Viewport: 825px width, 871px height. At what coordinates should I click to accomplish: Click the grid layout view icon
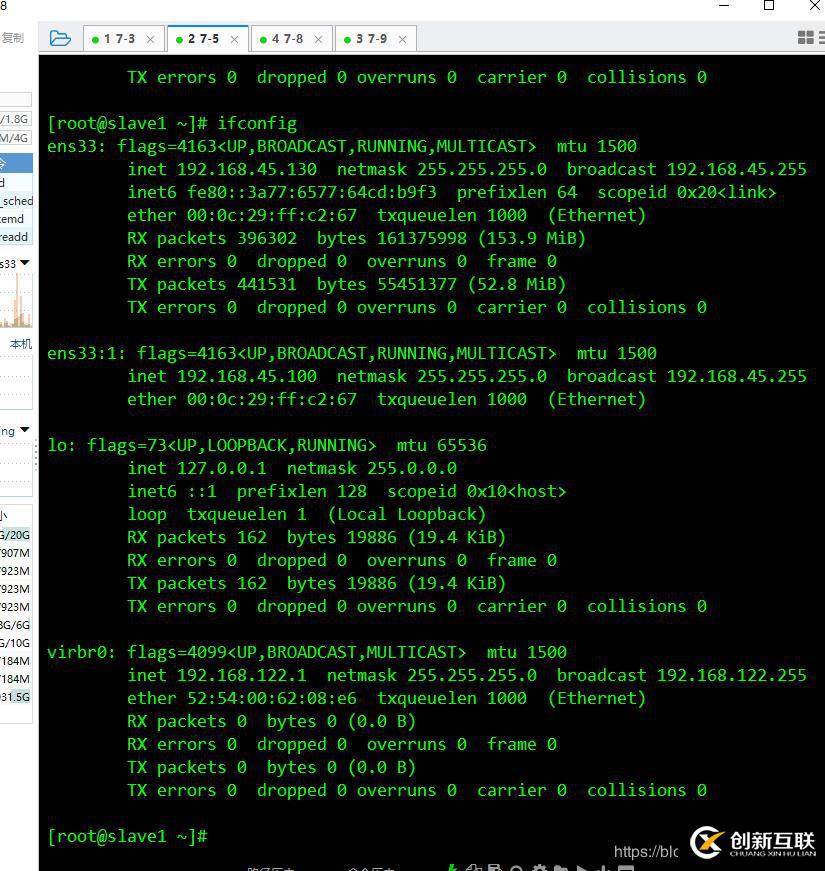[806, 38]
